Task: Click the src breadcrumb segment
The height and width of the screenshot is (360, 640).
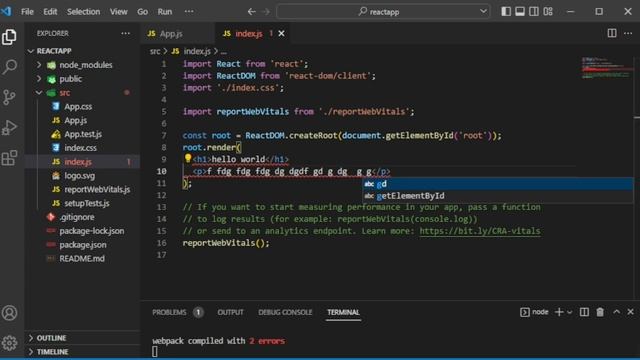Action: [155, 51]
